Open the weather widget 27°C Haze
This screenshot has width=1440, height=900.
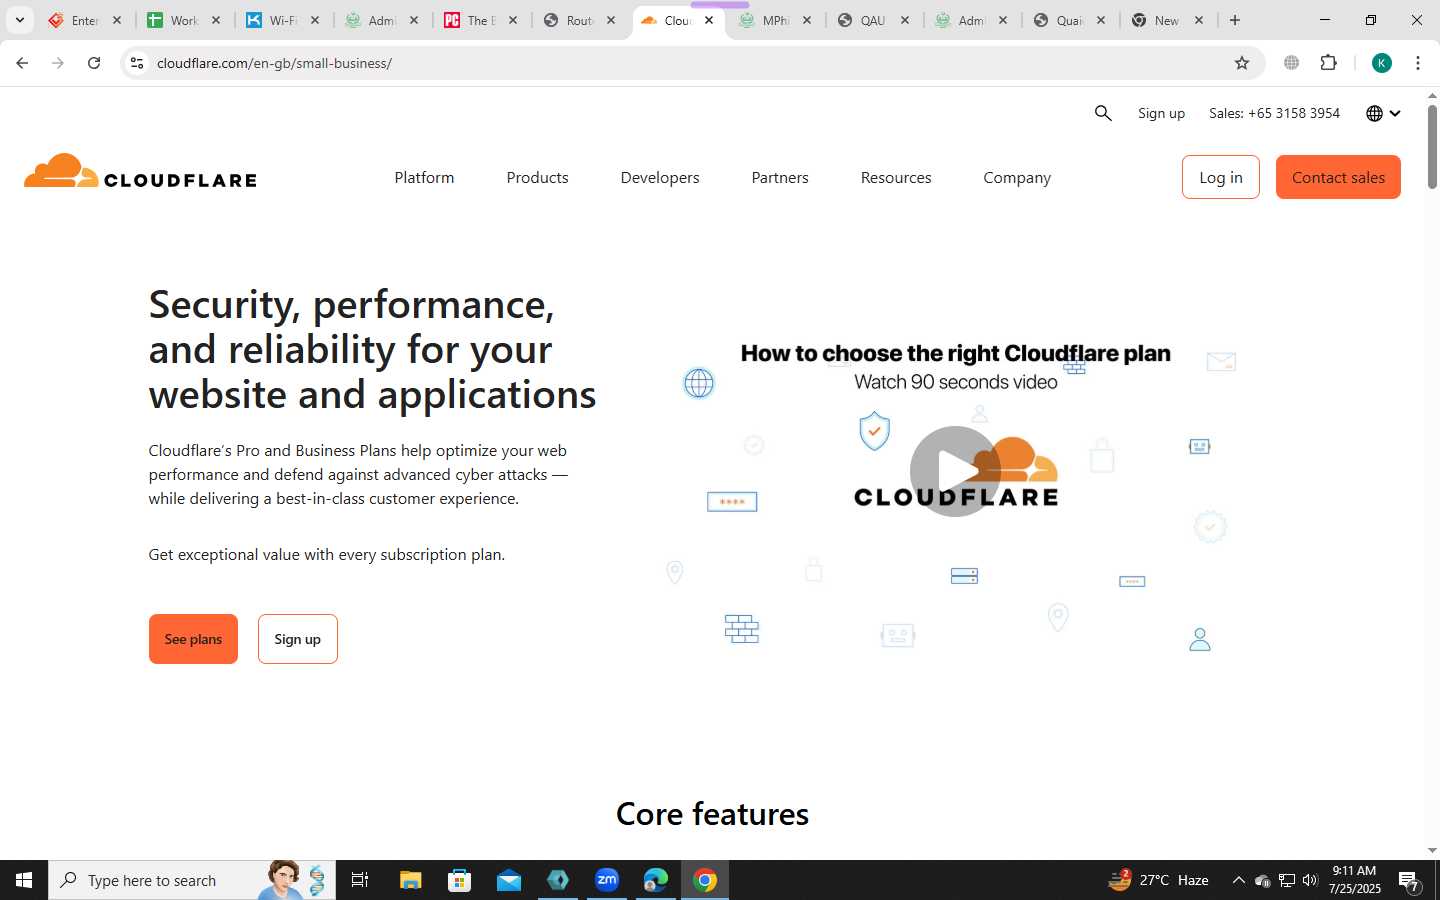[x=1159, y=880]
